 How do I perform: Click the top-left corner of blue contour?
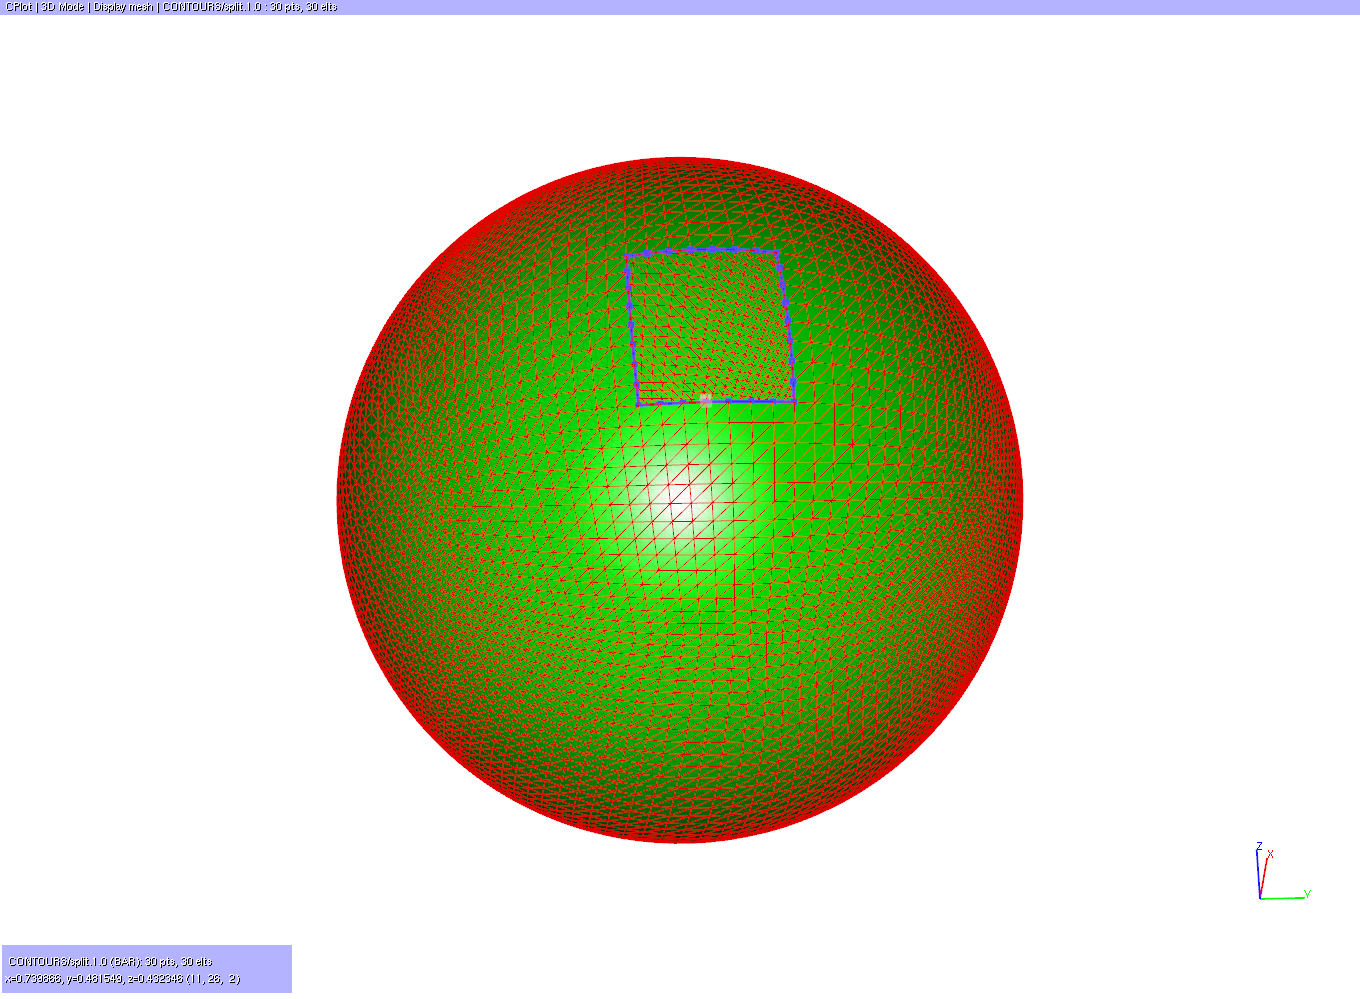[627, 257]
